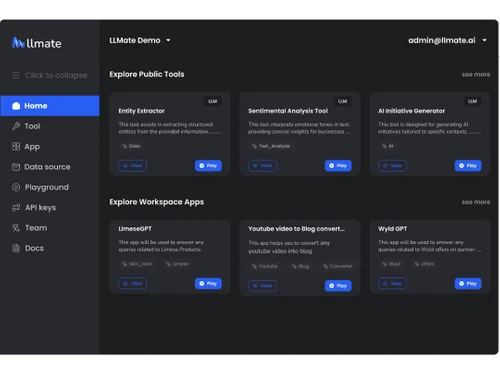Click the Data tag on Entity Extractor
The height and width of the screenshot is (375, 500).
point(131,146)
